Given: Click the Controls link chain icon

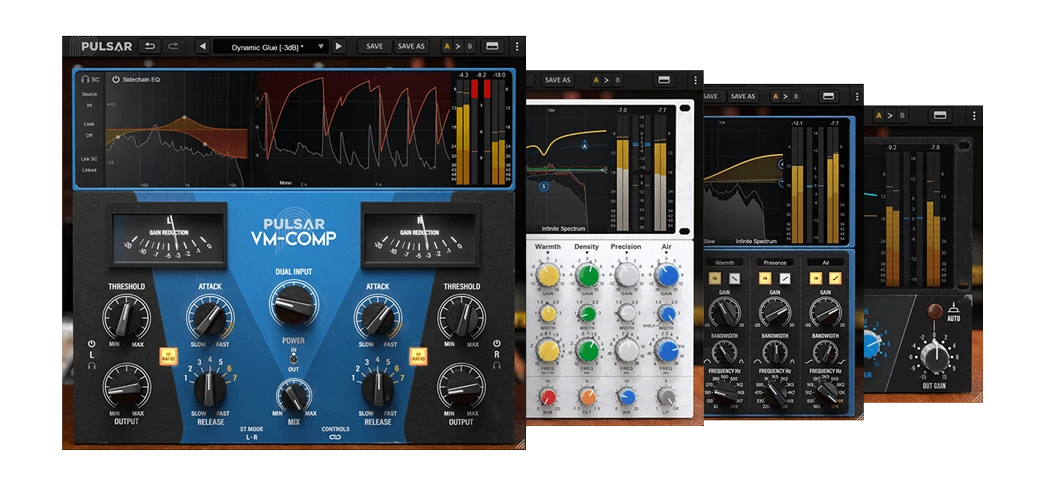Looking at the screenshot, I should [x=335, y=437].
